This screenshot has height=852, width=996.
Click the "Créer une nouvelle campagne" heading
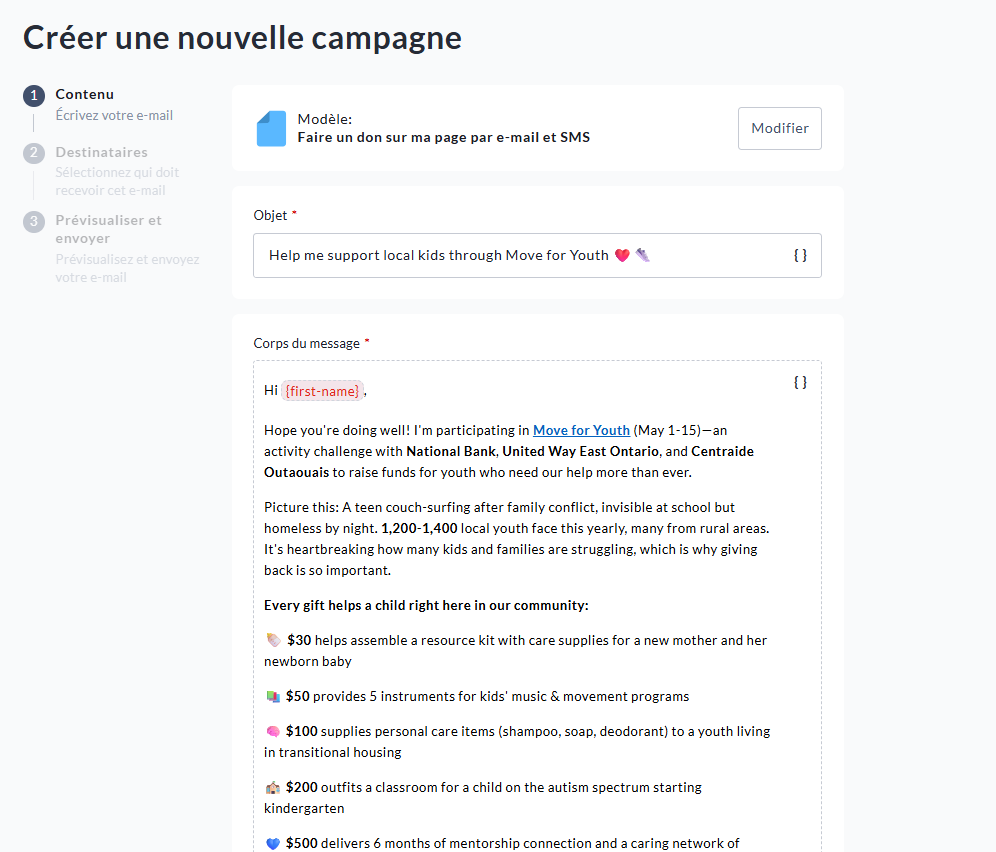pyautogui.click(x=242, y=38)
